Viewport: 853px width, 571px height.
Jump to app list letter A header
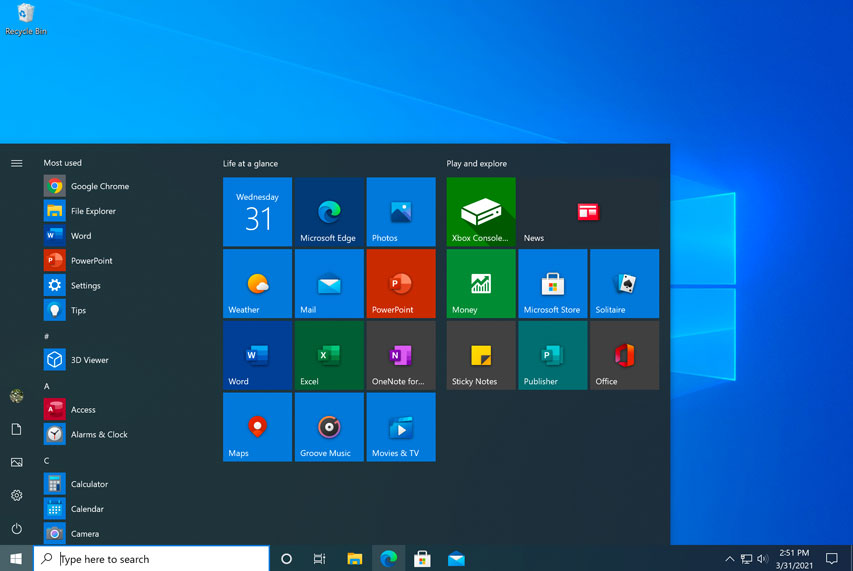[46, 386]
